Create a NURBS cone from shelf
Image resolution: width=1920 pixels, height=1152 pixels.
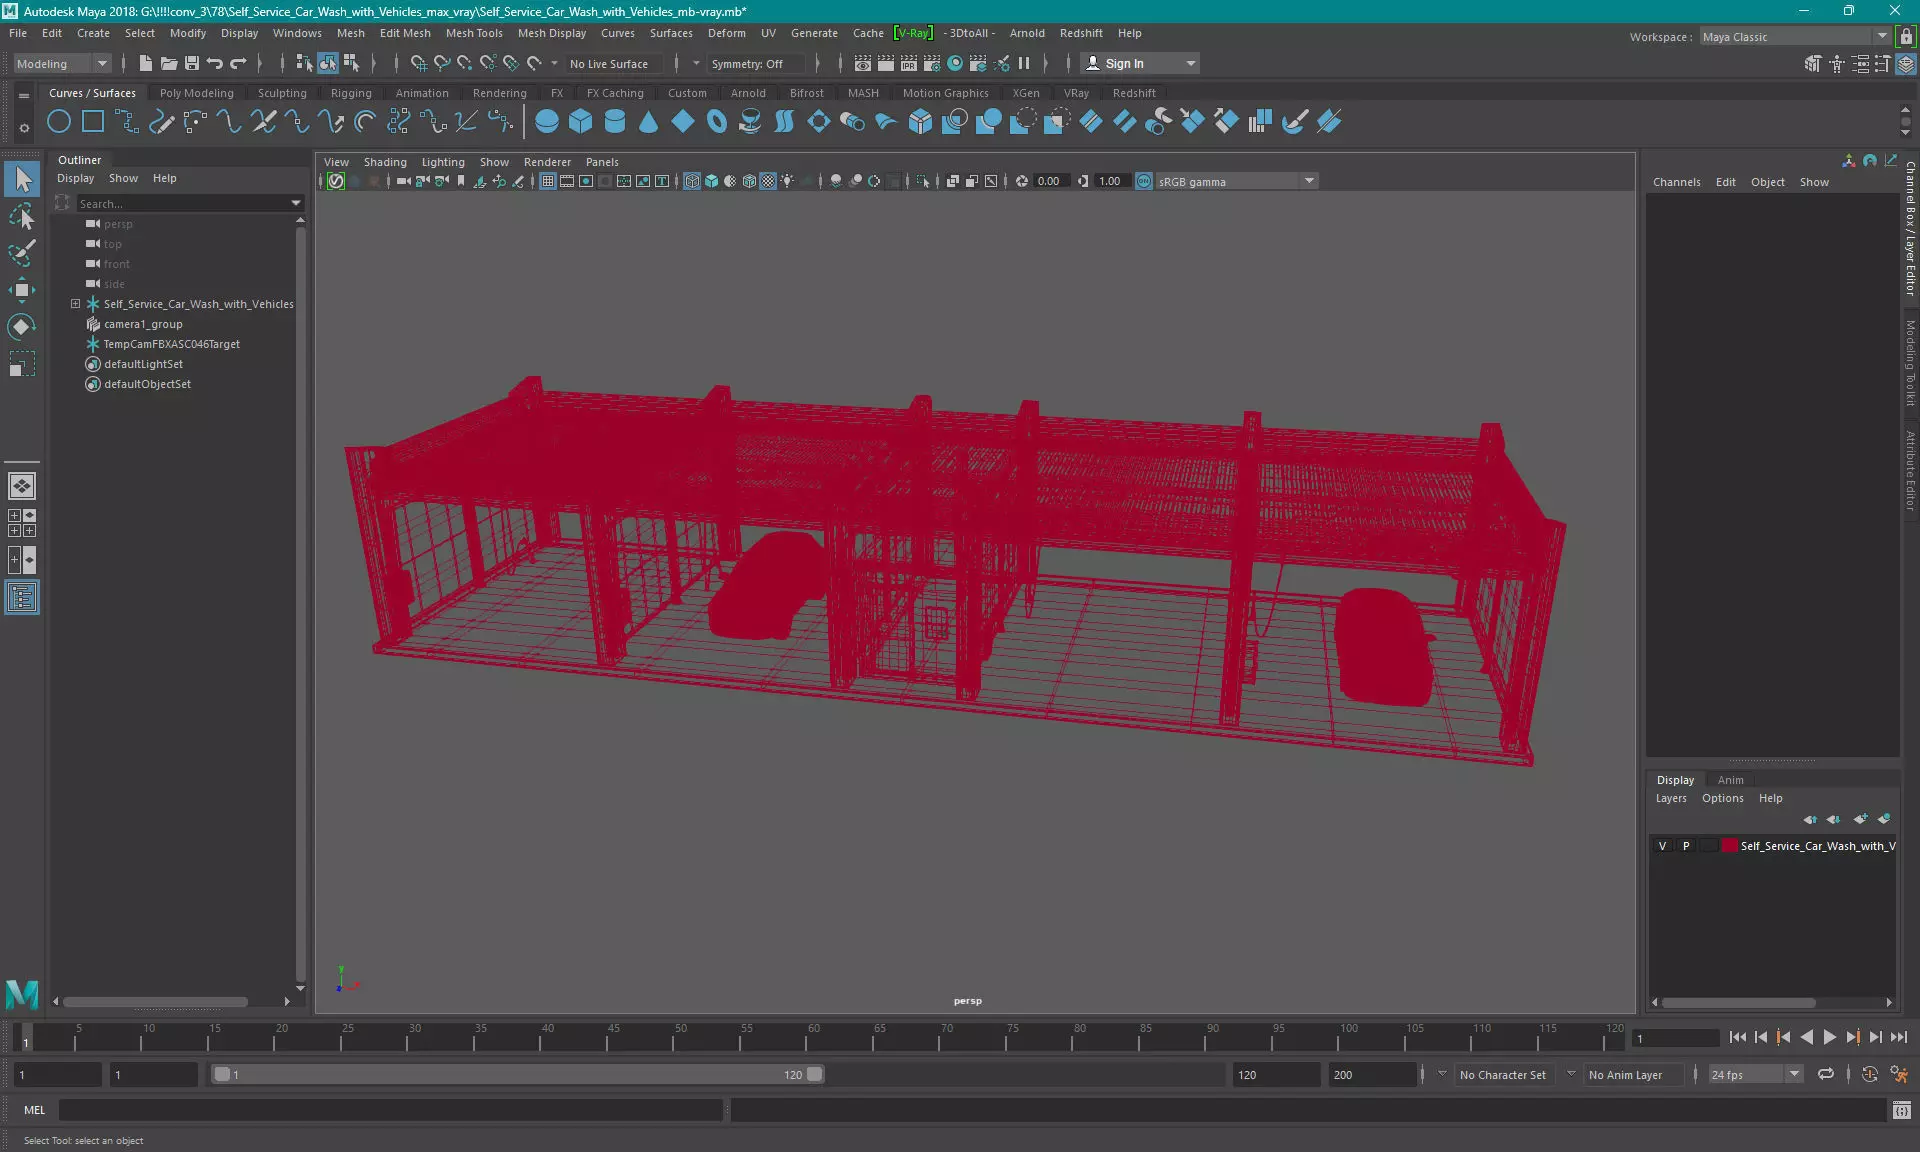point(649,122)
